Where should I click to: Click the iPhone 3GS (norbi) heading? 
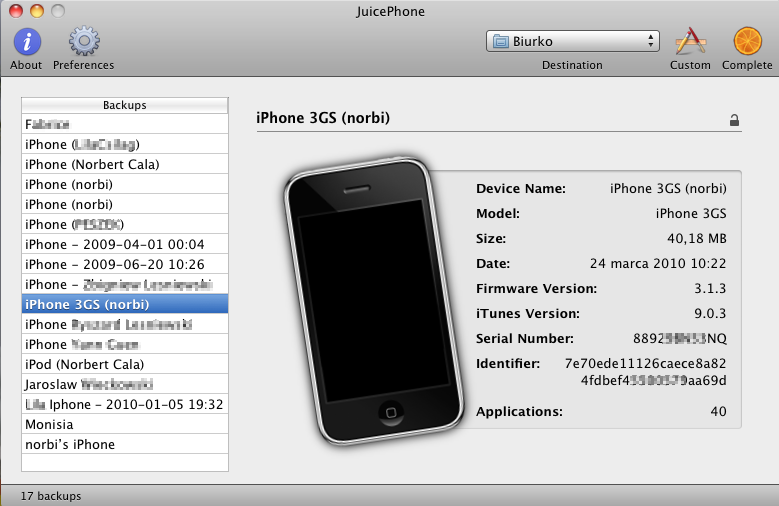click(323, 118)
